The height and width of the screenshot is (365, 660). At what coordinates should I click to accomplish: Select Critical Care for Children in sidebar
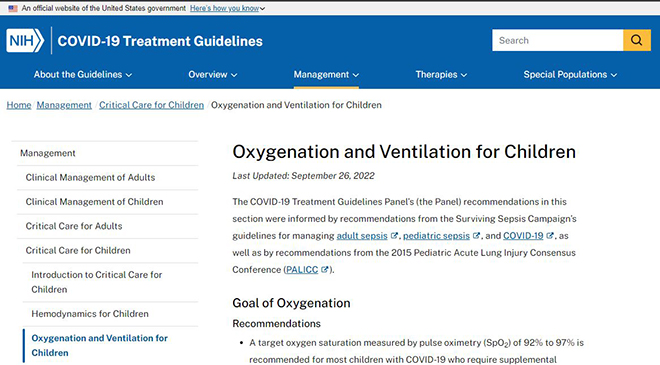click(x=78, y=250)
